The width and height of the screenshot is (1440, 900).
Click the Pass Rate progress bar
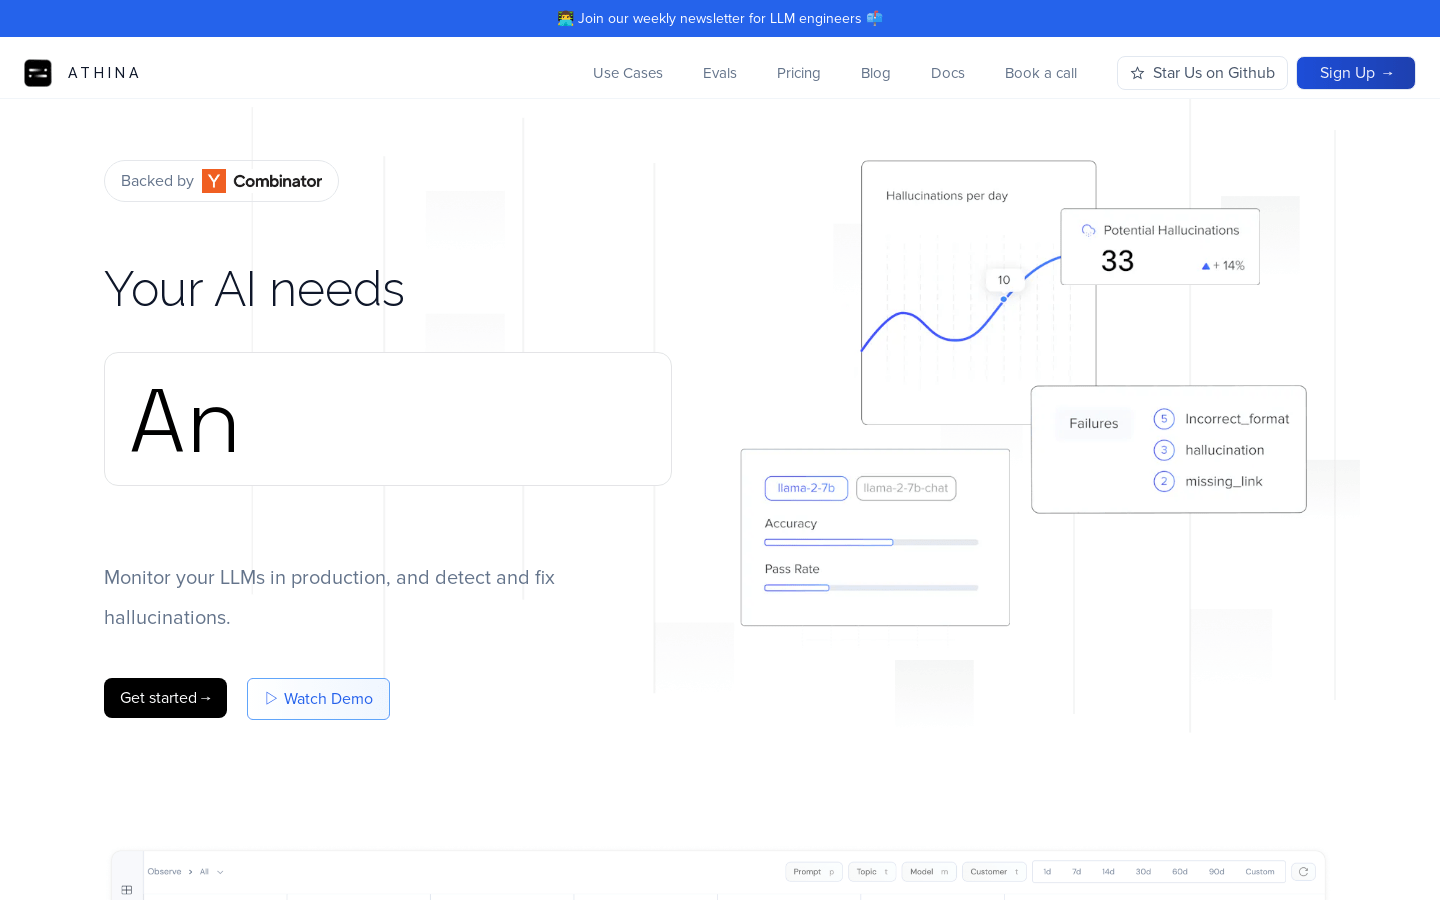[871, 588]
